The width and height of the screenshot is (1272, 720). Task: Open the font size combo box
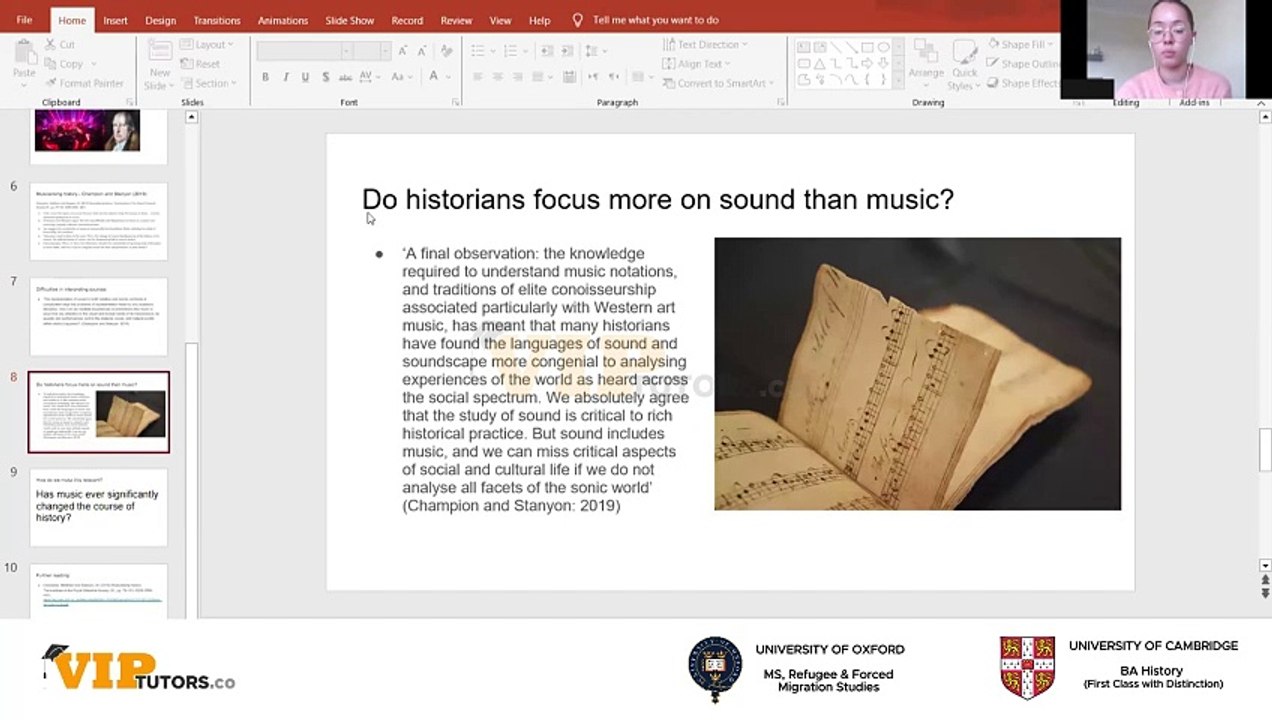(x=372, y=51)
